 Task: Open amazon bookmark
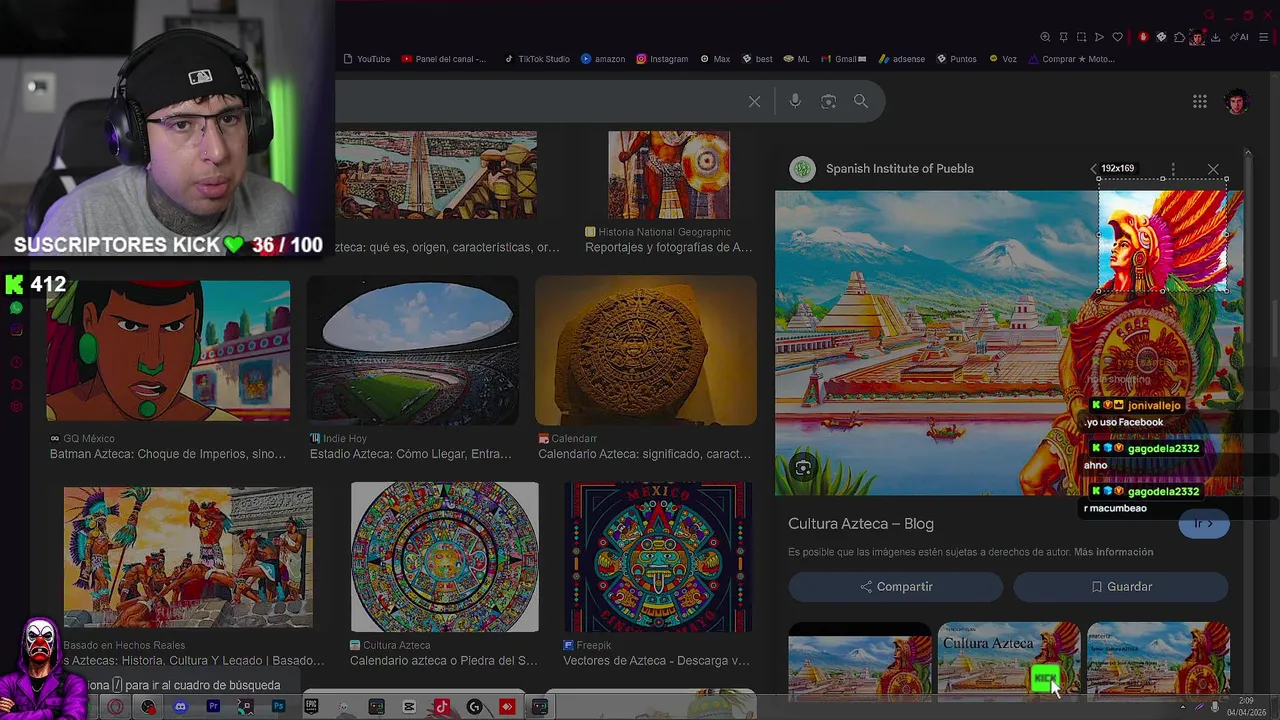pos(603,59)
